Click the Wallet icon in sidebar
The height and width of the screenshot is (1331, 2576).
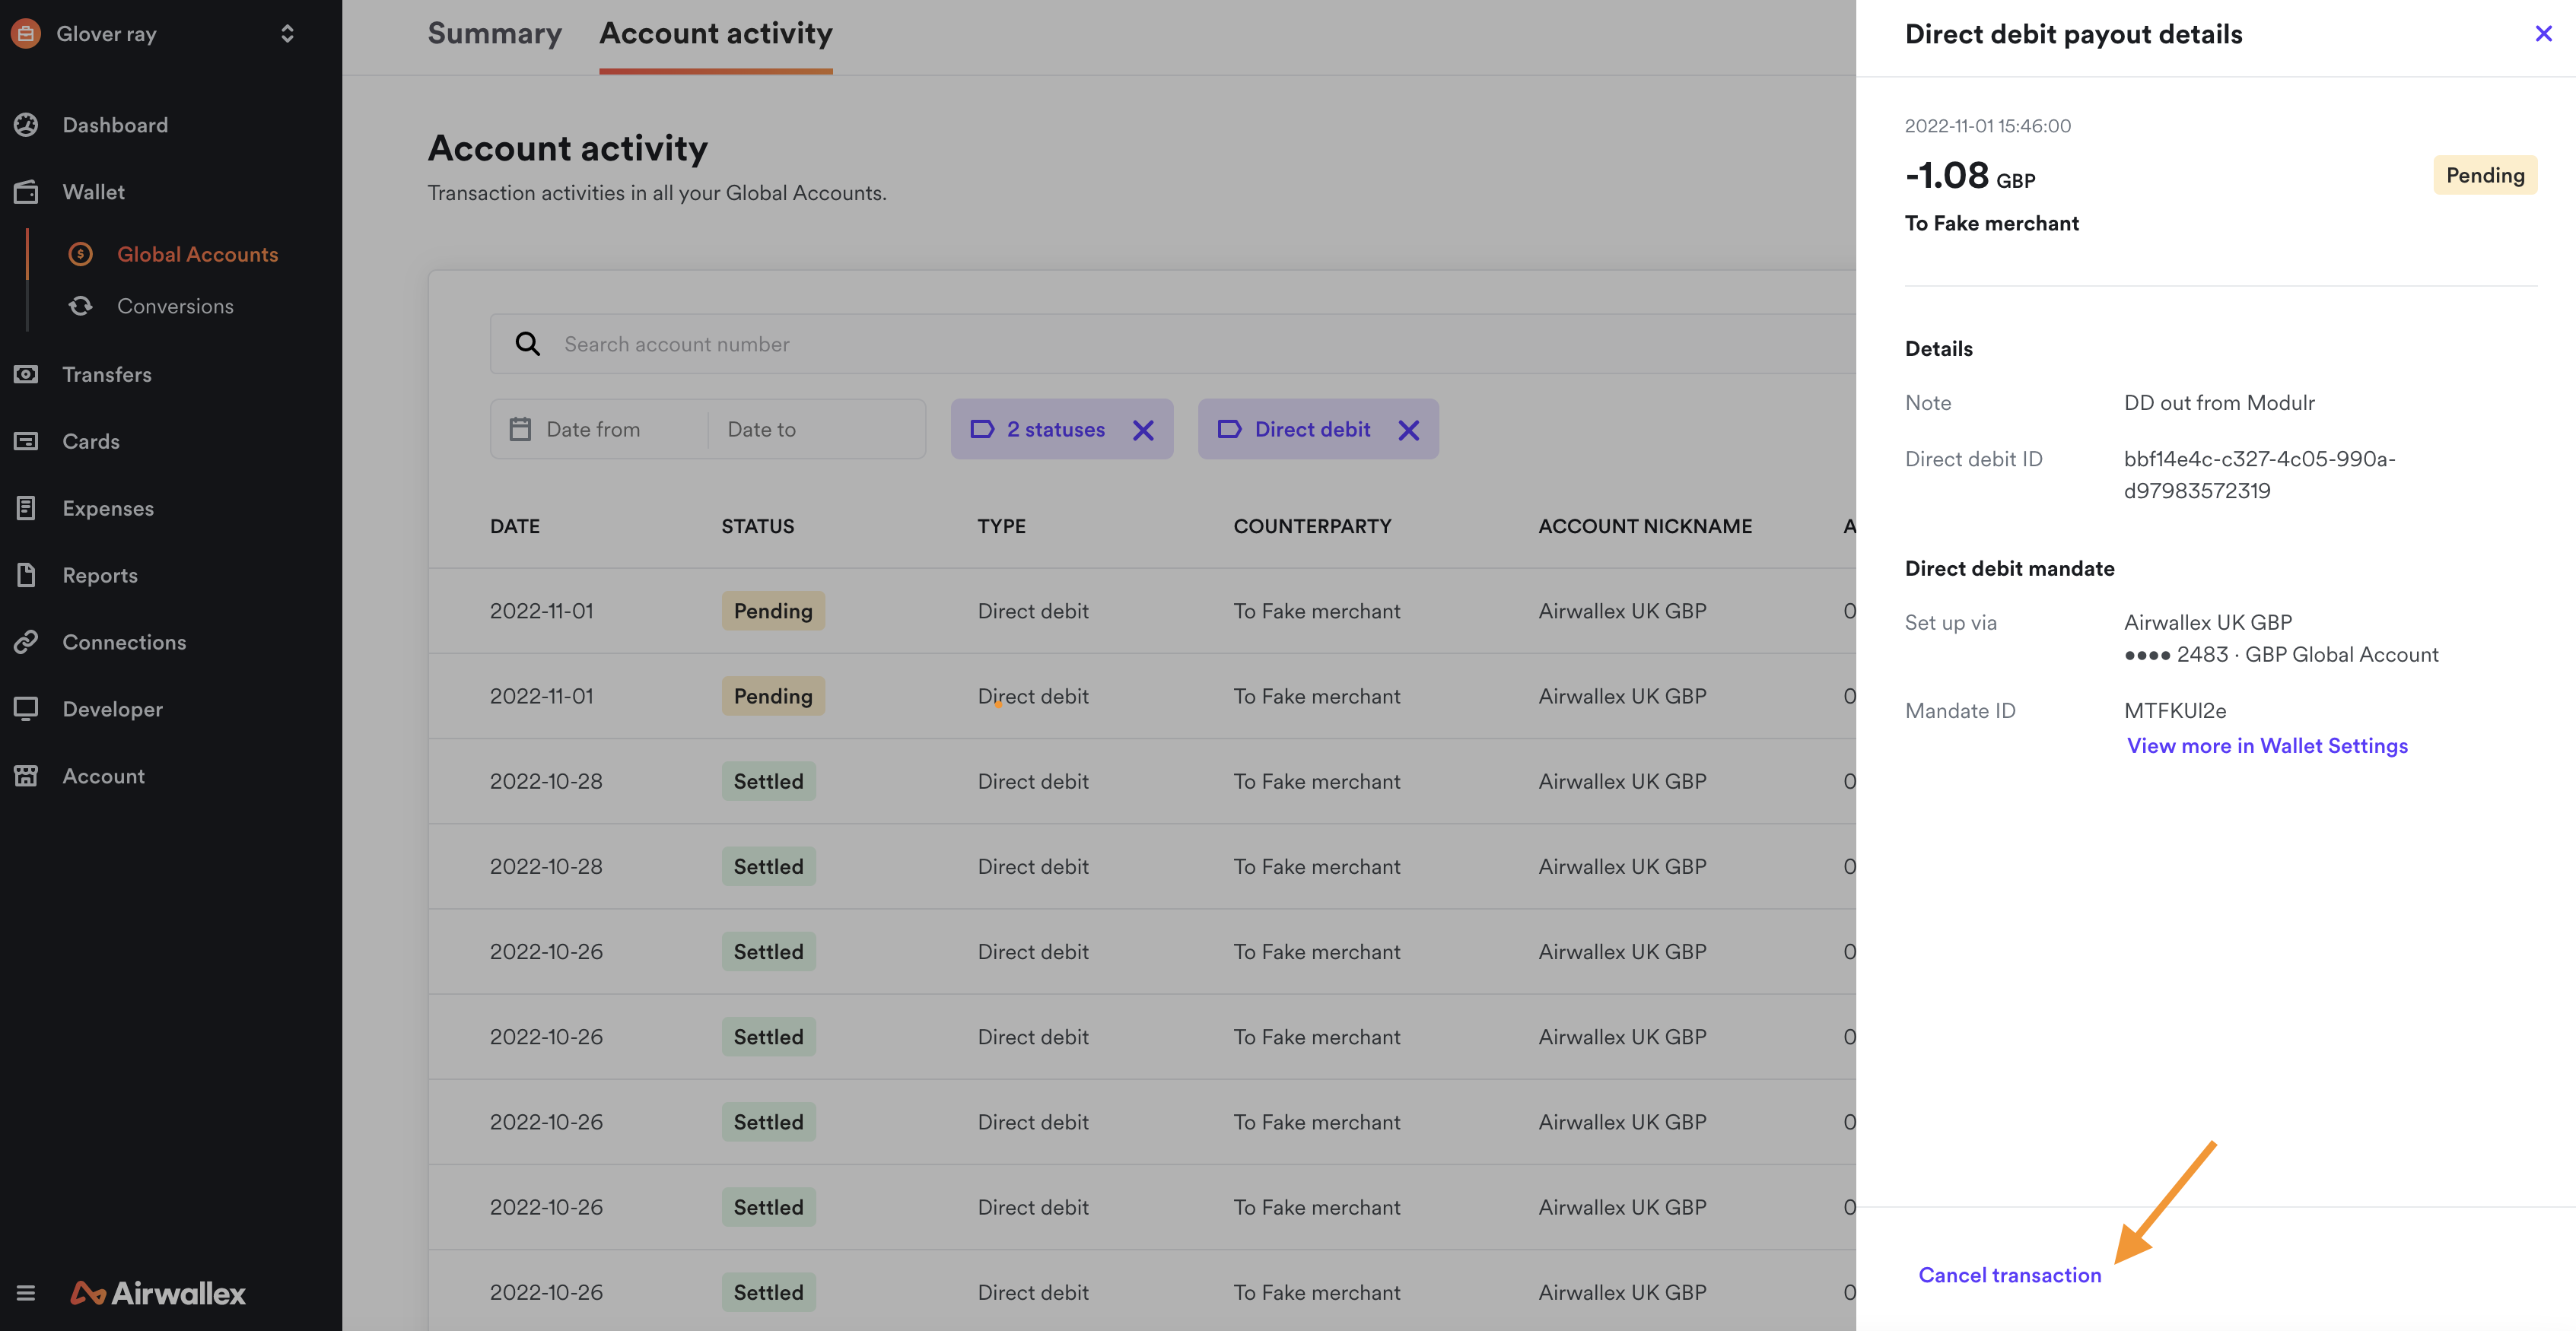(x=26, y=192)
